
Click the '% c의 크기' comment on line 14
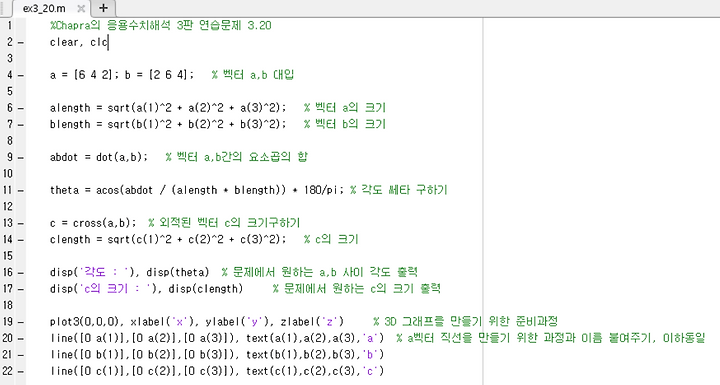coord(331,239)
